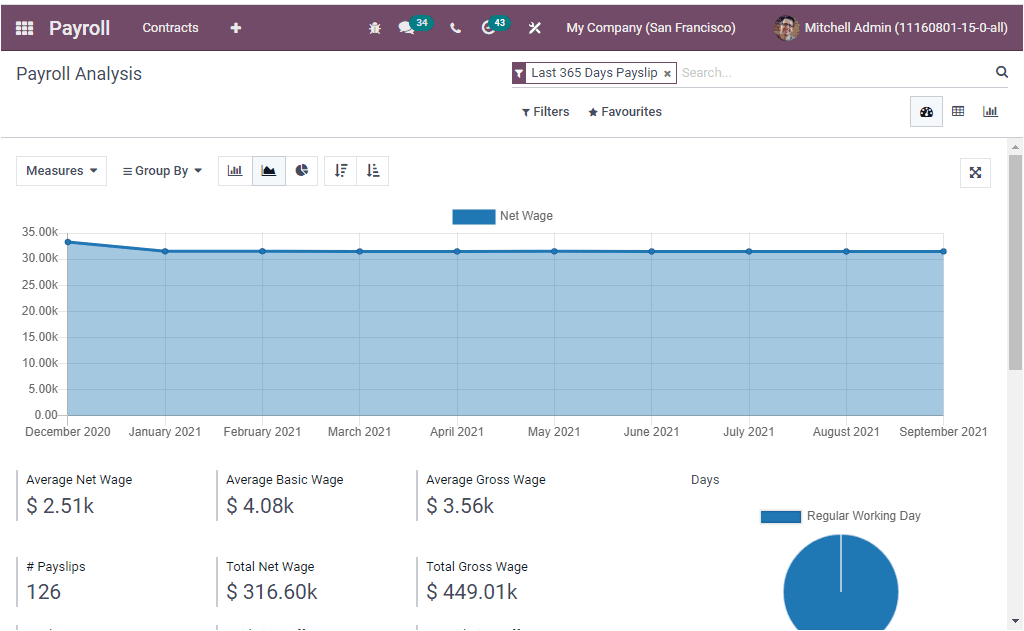1024x631 pixels.
Task: Select the pie chart type
Action: click(x=301, y=171)
